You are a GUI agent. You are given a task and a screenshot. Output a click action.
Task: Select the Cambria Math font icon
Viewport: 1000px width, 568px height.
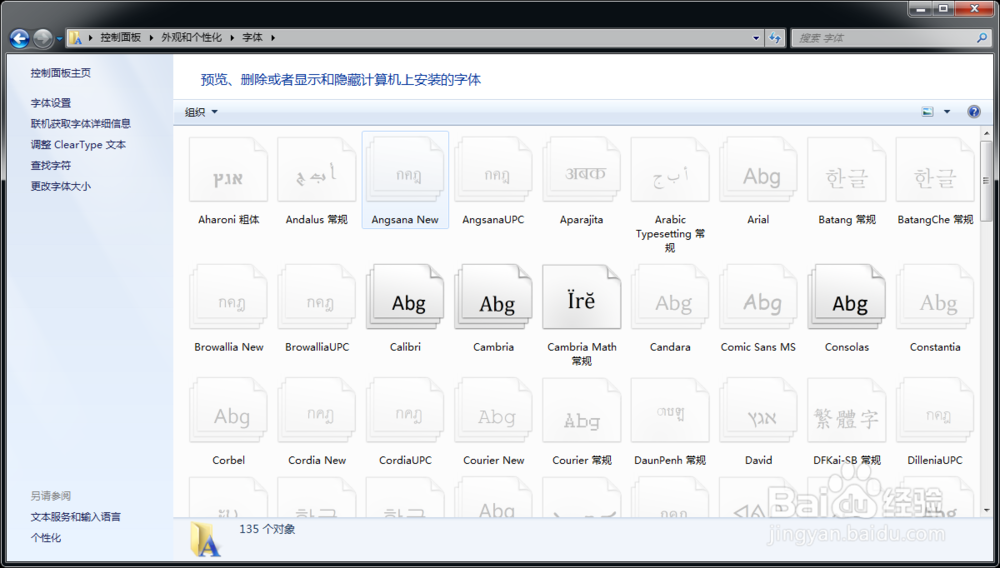click(582, 298)
